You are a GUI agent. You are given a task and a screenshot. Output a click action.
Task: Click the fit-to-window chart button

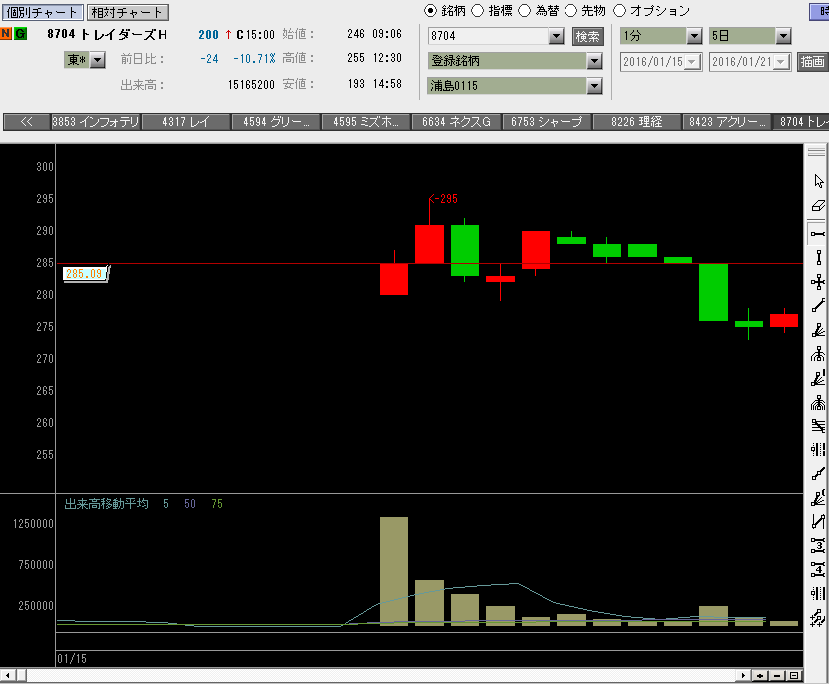[794, 676]
